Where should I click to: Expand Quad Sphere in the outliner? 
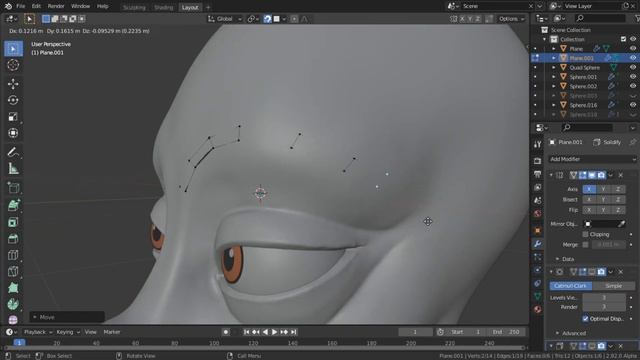point(554,67)
